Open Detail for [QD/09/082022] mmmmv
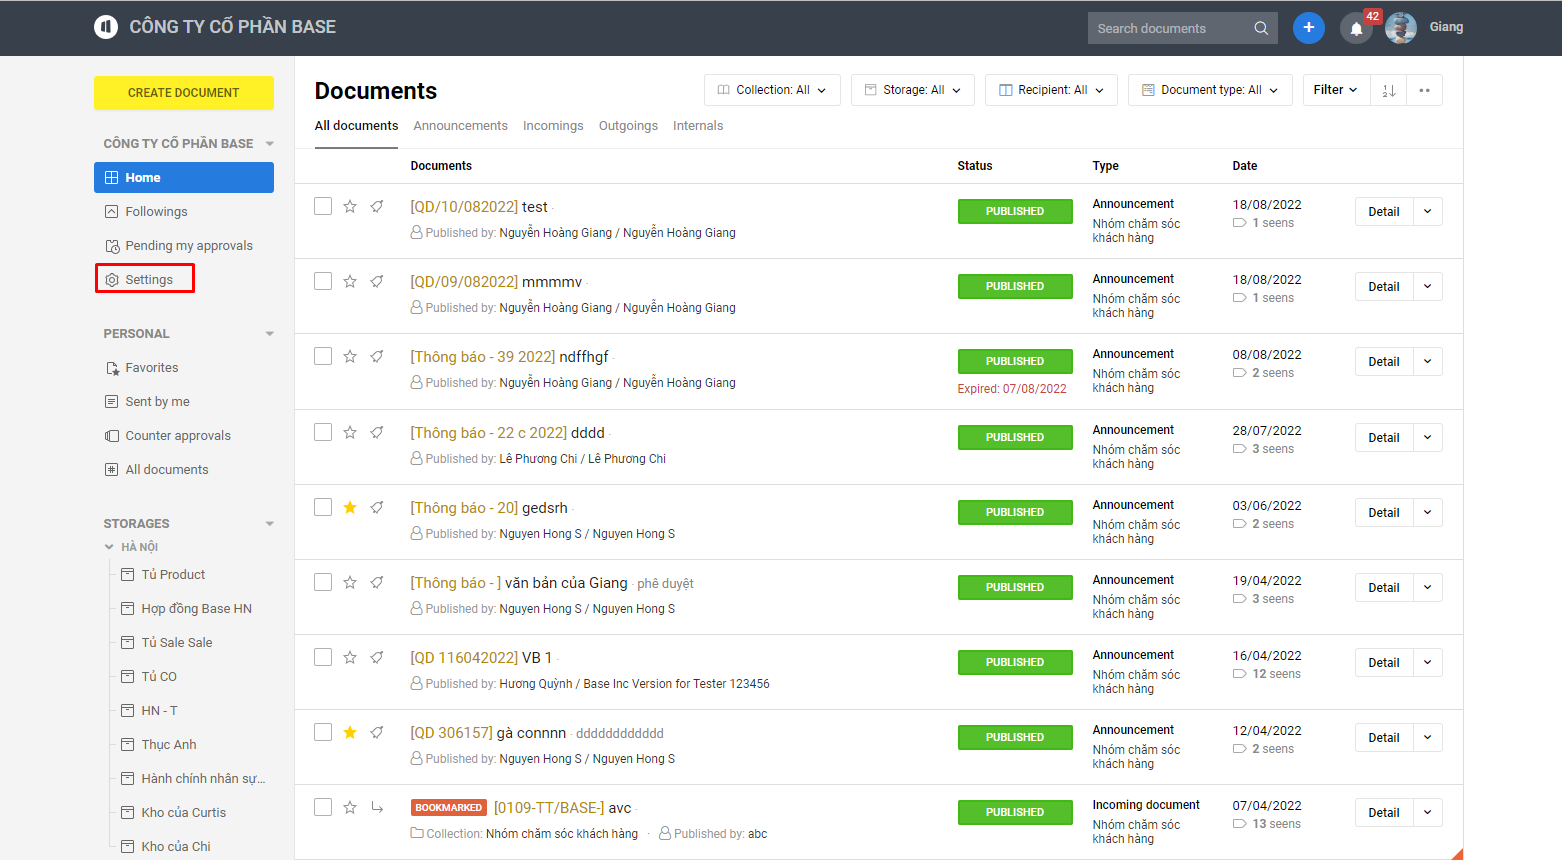Image resolution: width=1562 pixels, height=860 pixels. [1384, 287]
